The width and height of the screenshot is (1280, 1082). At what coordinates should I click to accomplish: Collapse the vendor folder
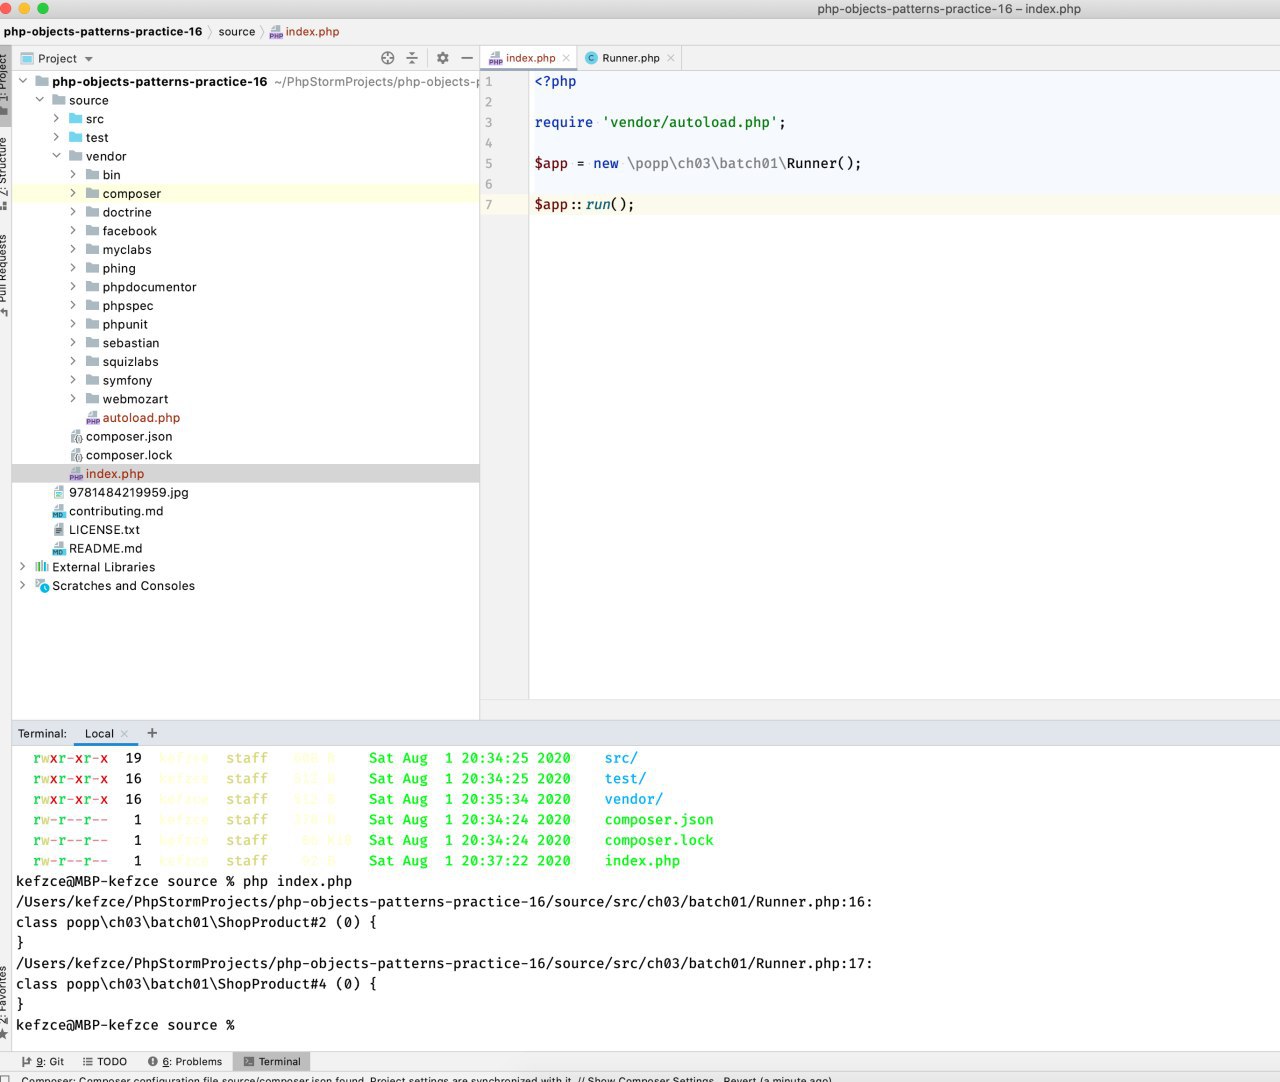pos(56,156)
